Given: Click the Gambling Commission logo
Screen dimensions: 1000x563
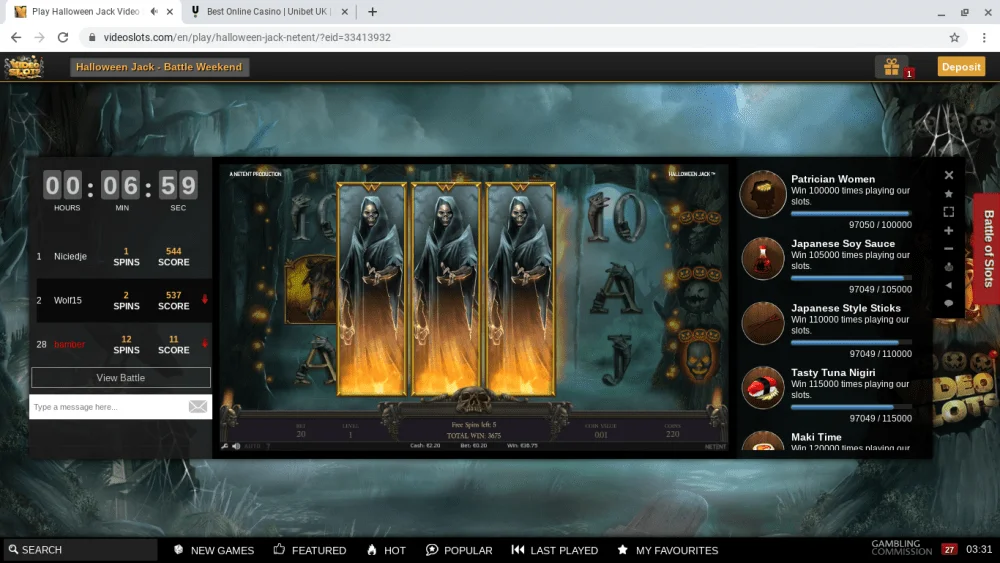Looking at the screenshot, I should [901, 548].
